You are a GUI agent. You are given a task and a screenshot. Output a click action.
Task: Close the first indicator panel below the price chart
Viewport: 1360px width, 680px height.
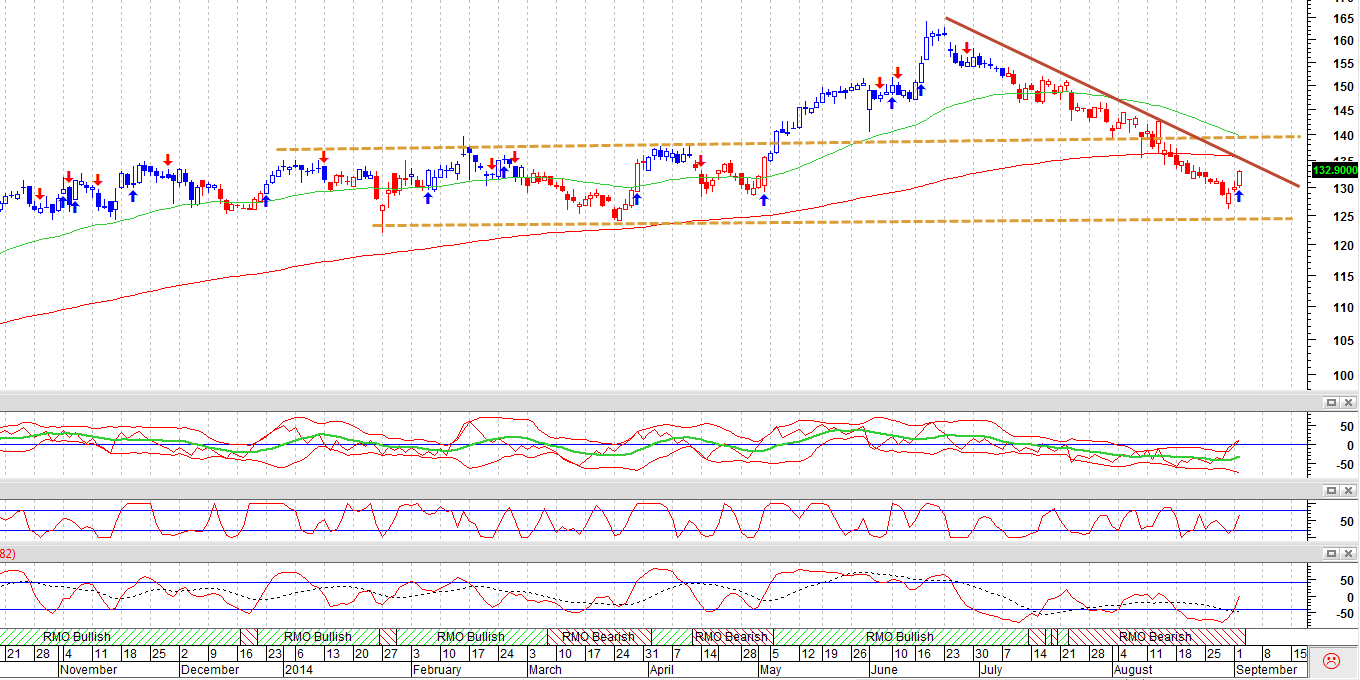1348,402
